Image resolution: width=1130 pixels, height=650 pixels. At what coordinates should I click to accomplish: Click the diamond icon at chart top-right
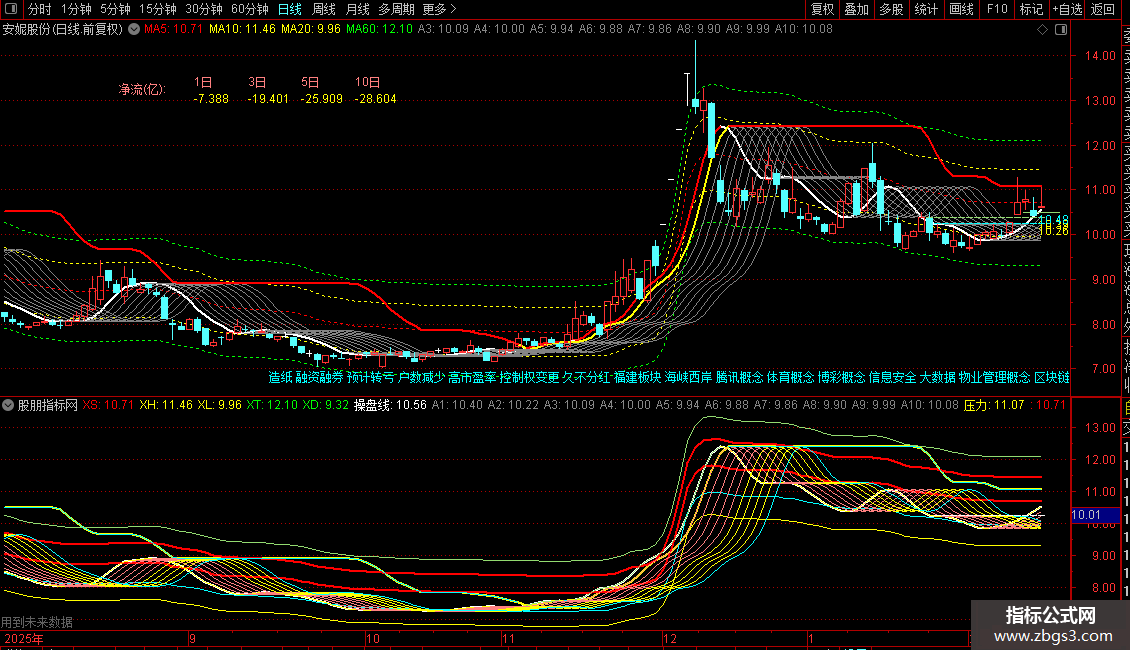(x=1043, y=29)
